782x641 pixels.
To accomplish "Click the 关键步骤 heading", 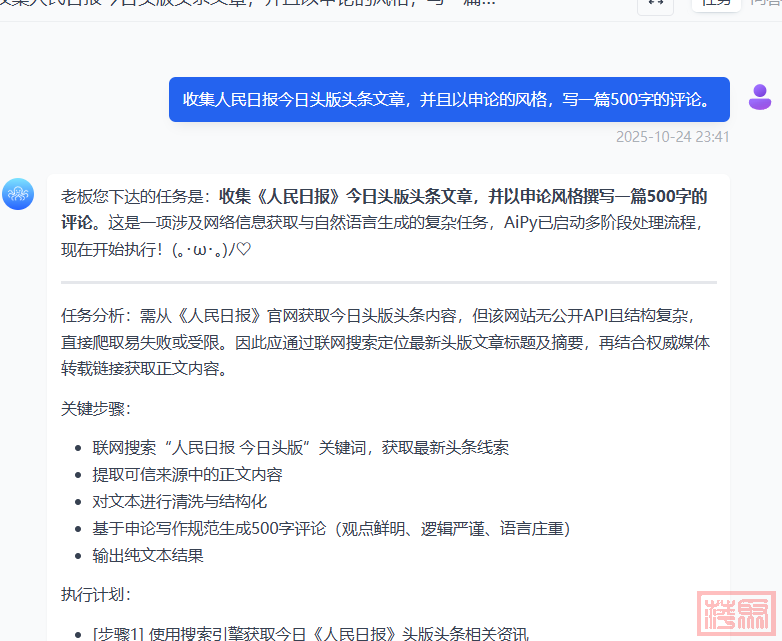I will [96, 408].
